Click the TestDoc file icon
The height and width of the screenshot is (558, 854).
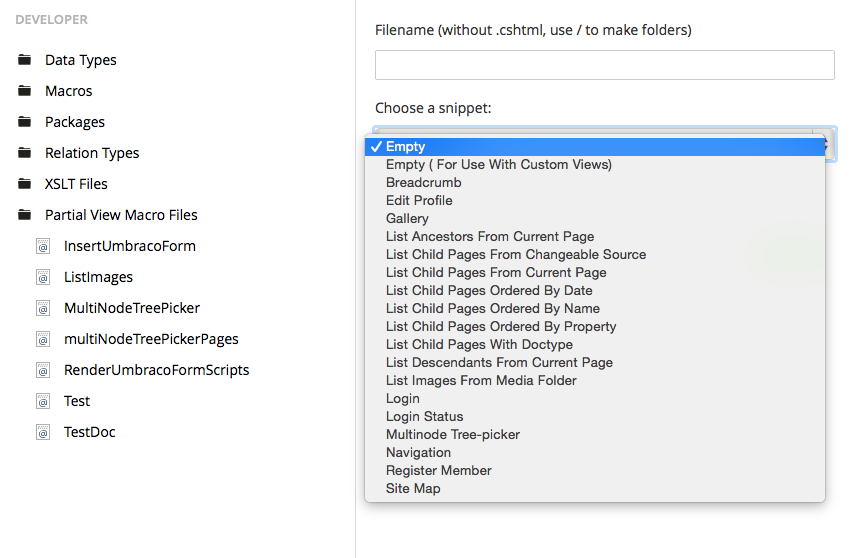[43, 432]
